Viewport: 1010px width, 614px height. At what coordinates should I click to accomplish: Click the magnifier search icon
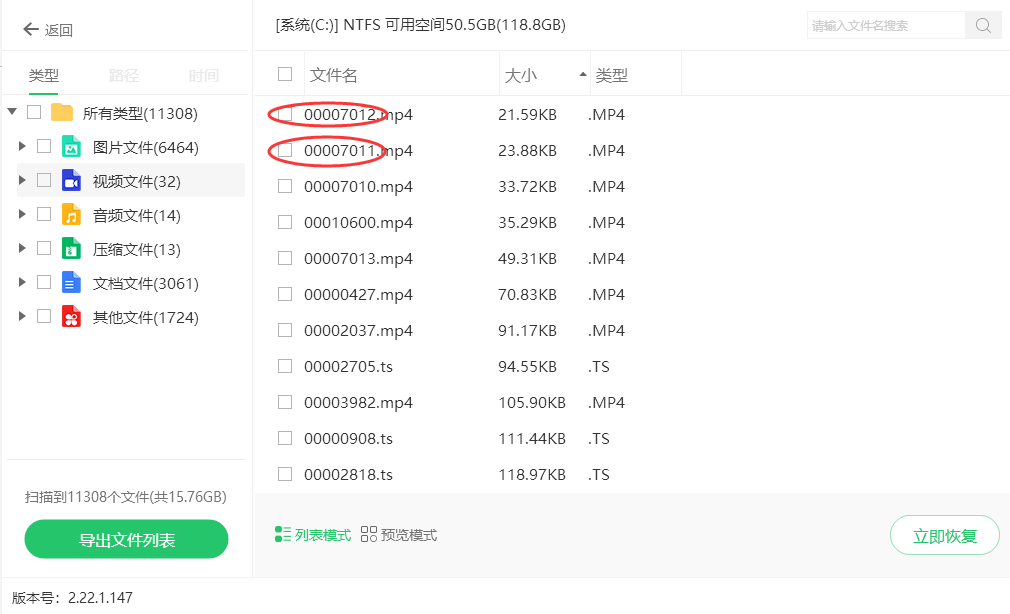983,26
